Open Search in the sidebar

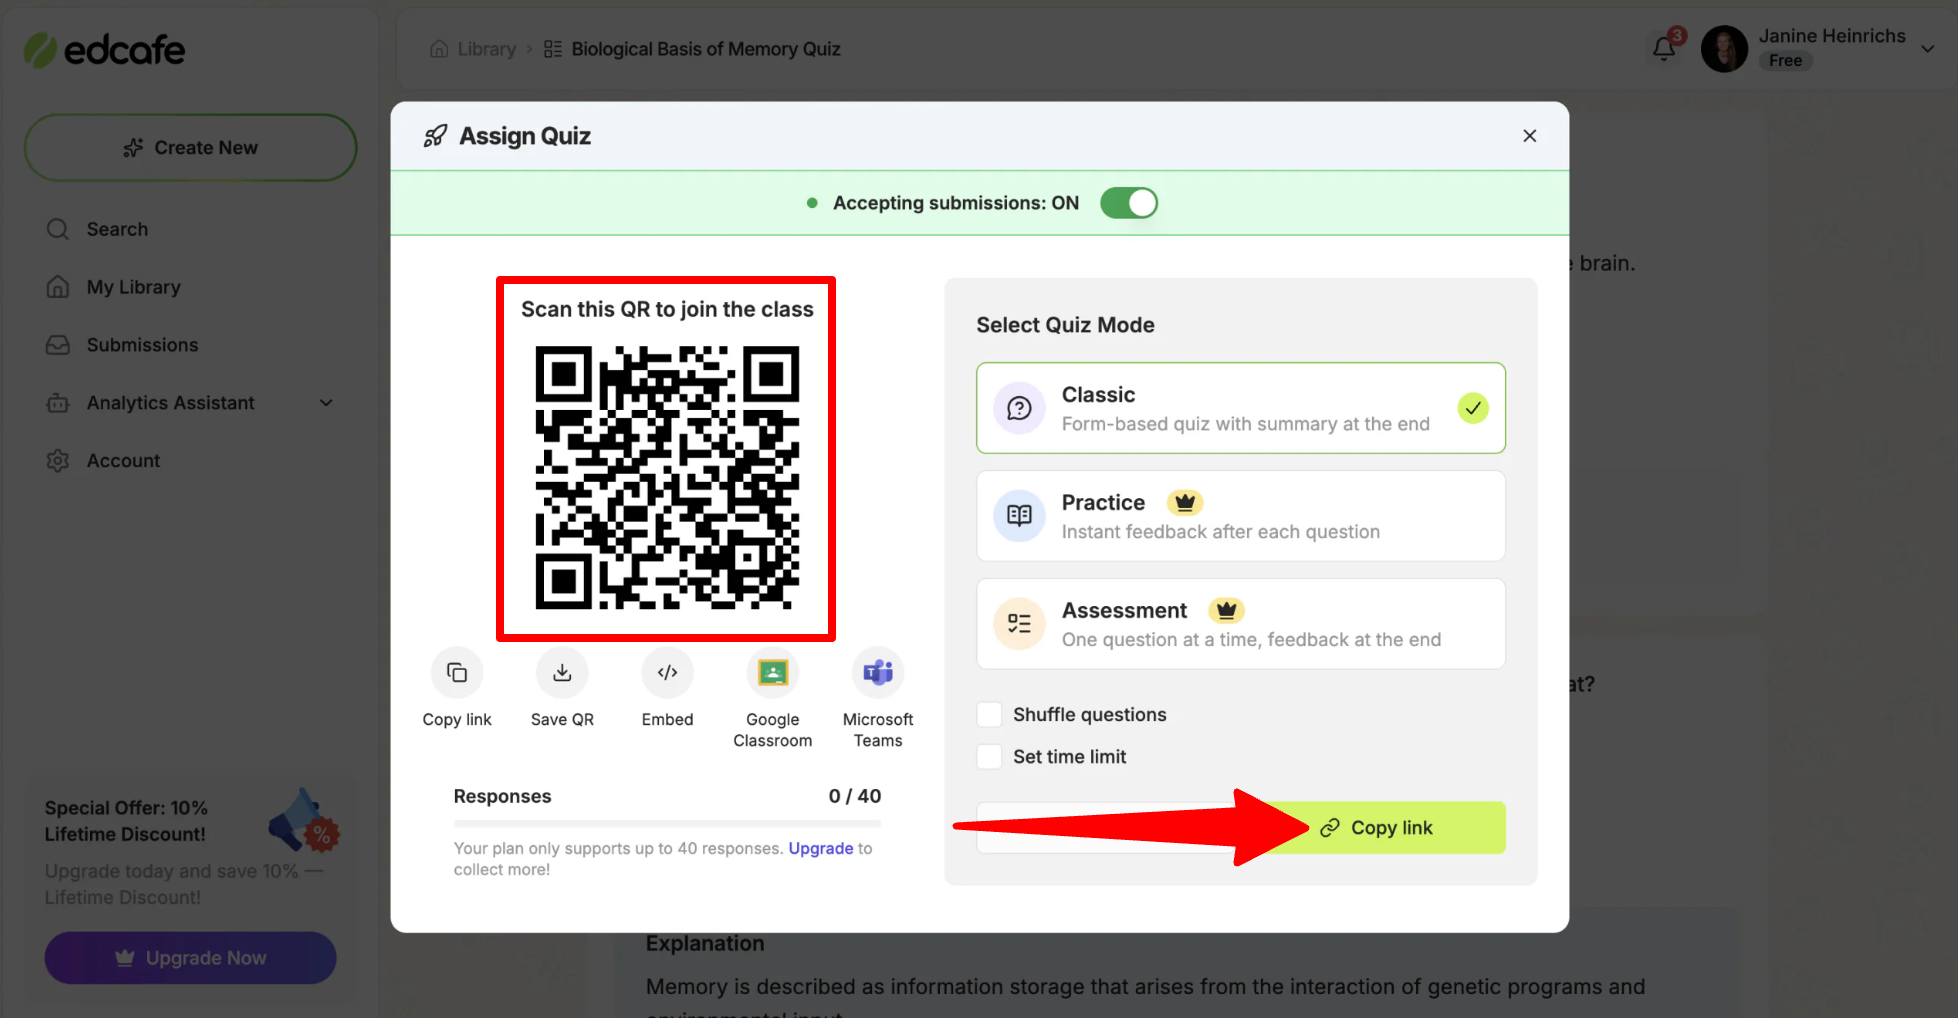117,229
